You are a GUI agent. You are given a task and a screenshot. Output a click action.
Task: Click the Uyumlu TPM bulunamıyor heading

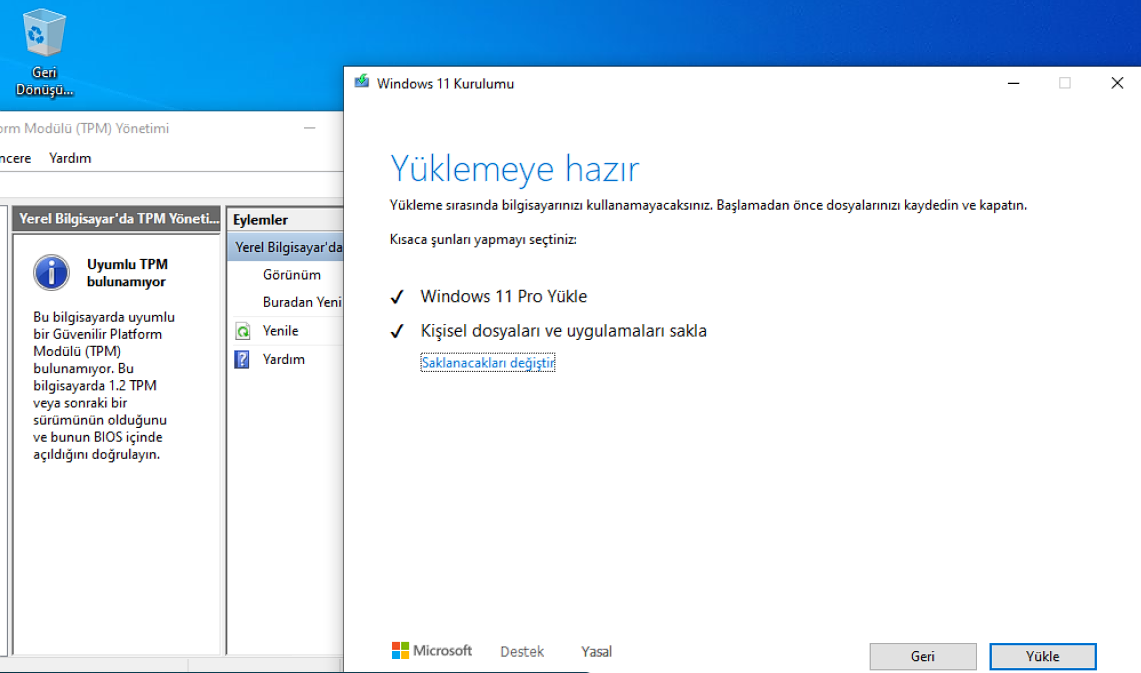pyautogui.click(x=127, y=273)
